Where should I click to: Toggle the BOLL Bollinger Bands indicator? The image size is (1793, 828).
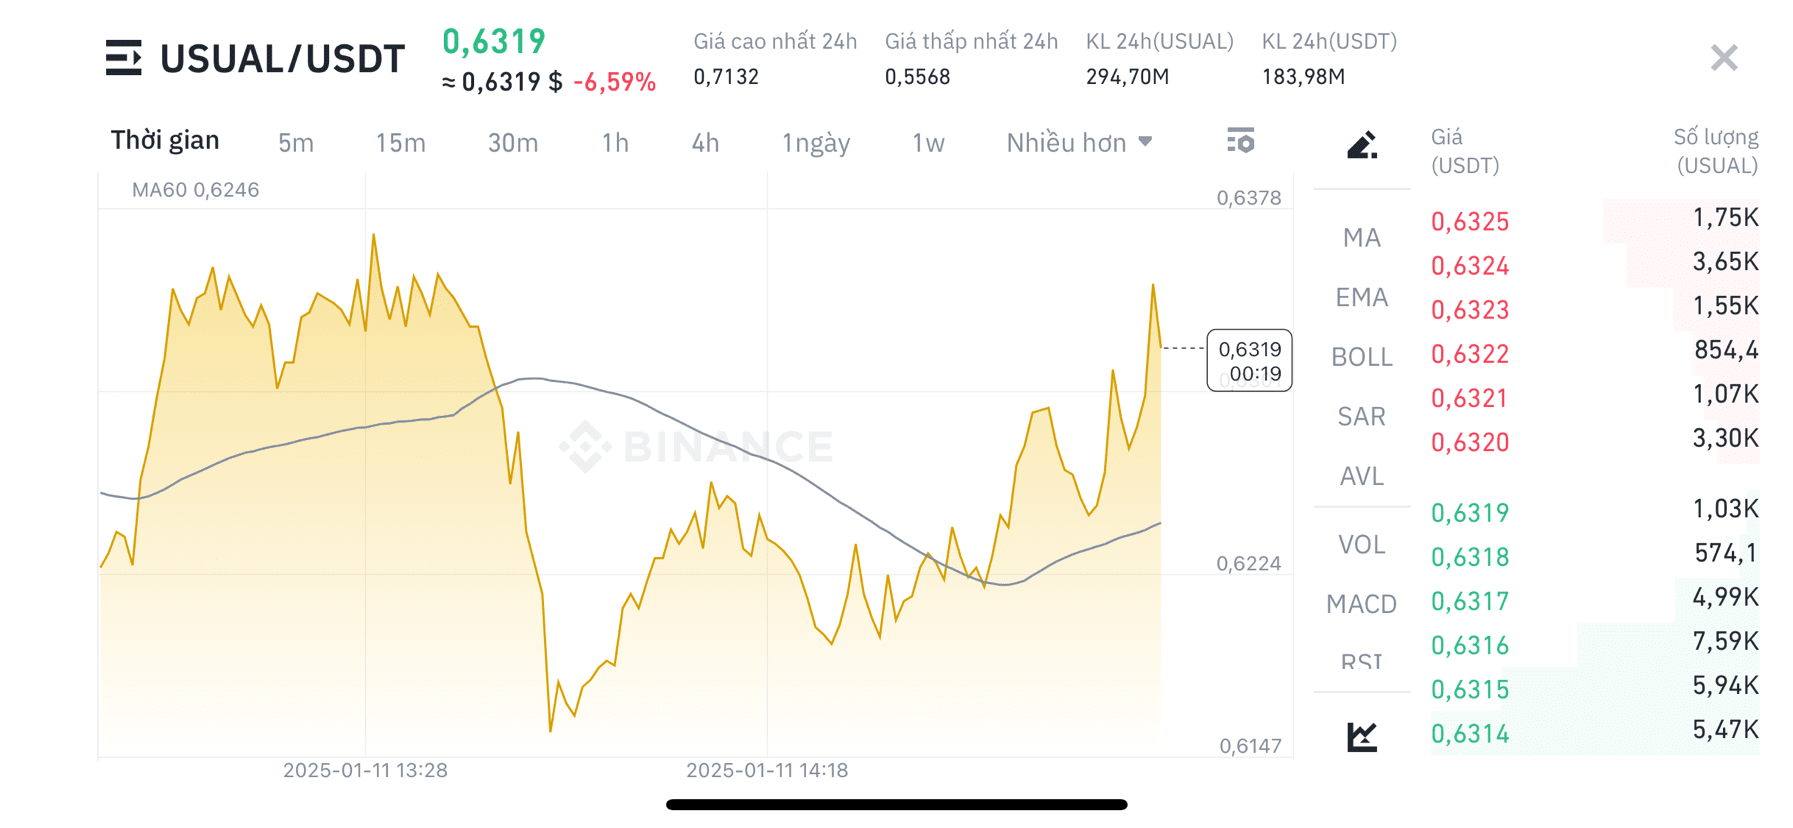coord(1360,356)
